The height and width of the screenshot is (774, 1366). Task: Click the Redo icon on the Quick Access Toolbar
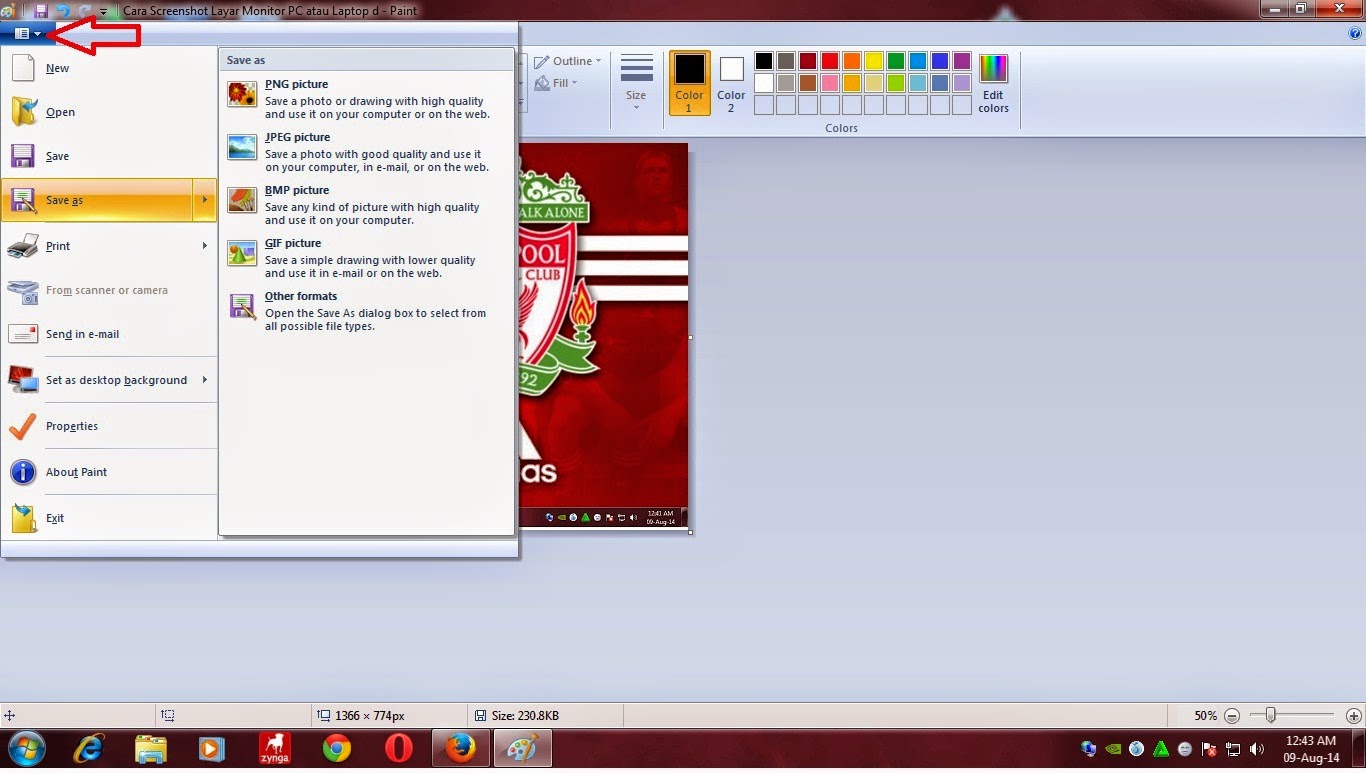click(85, 10)
